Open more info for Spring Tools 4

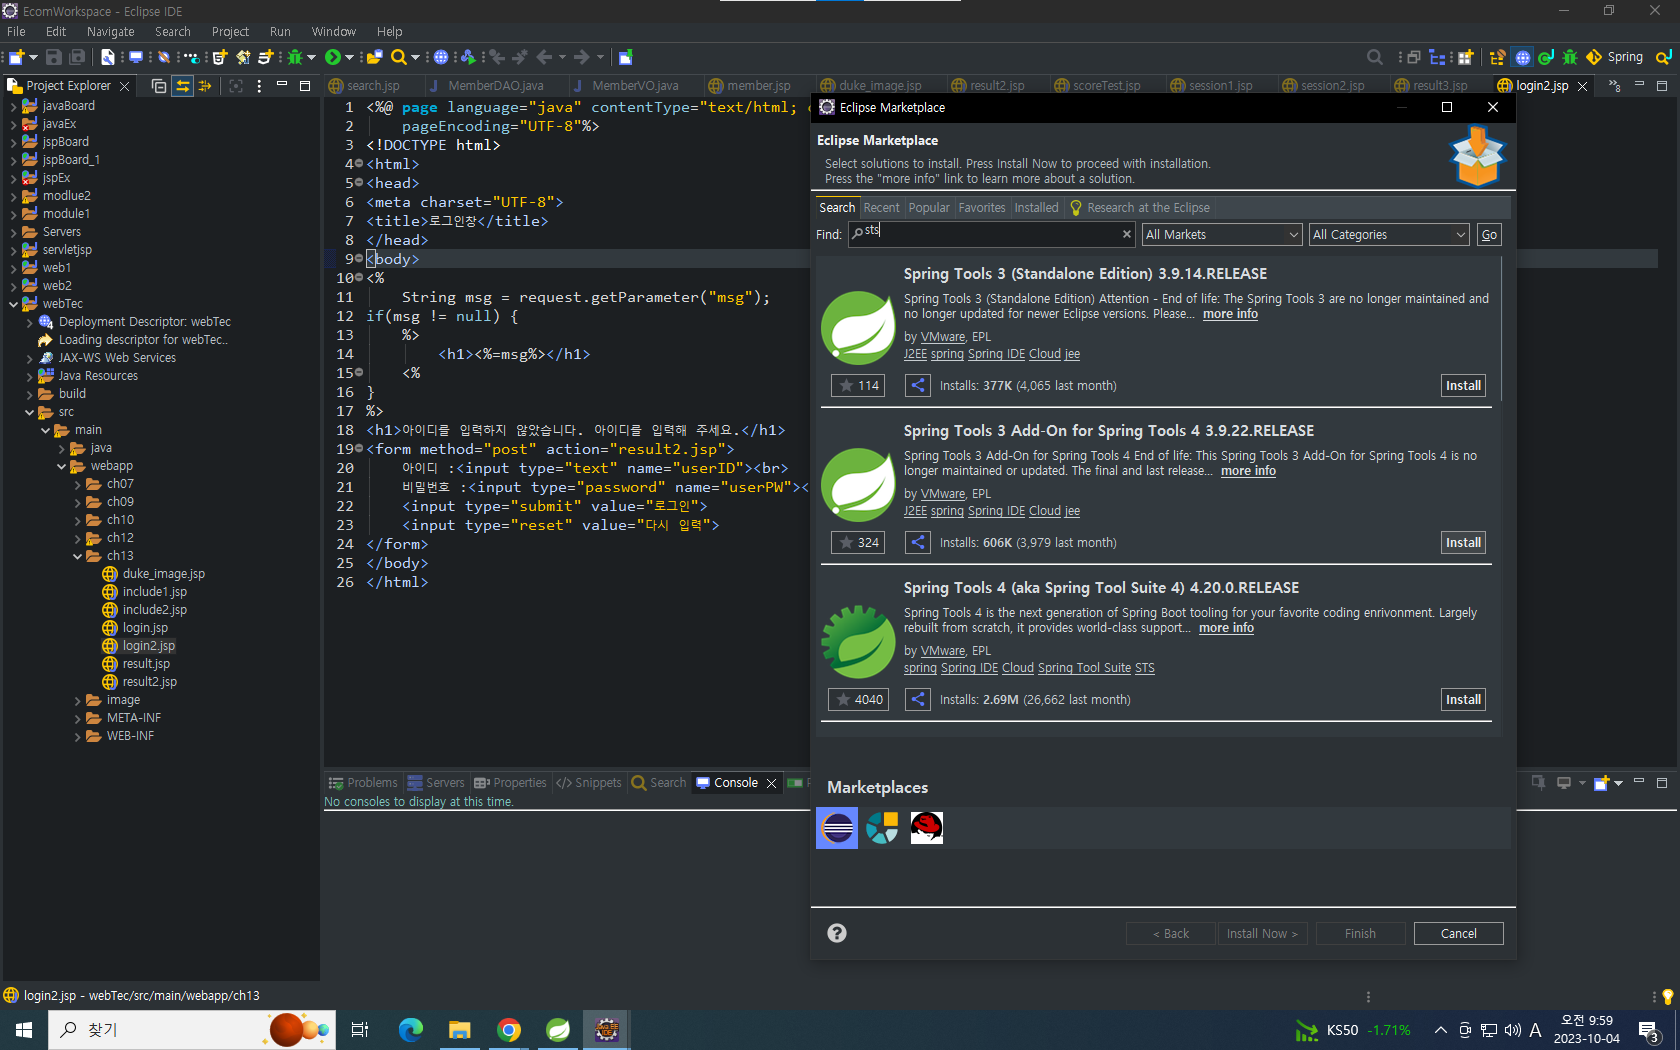(x=1226, y=628)
